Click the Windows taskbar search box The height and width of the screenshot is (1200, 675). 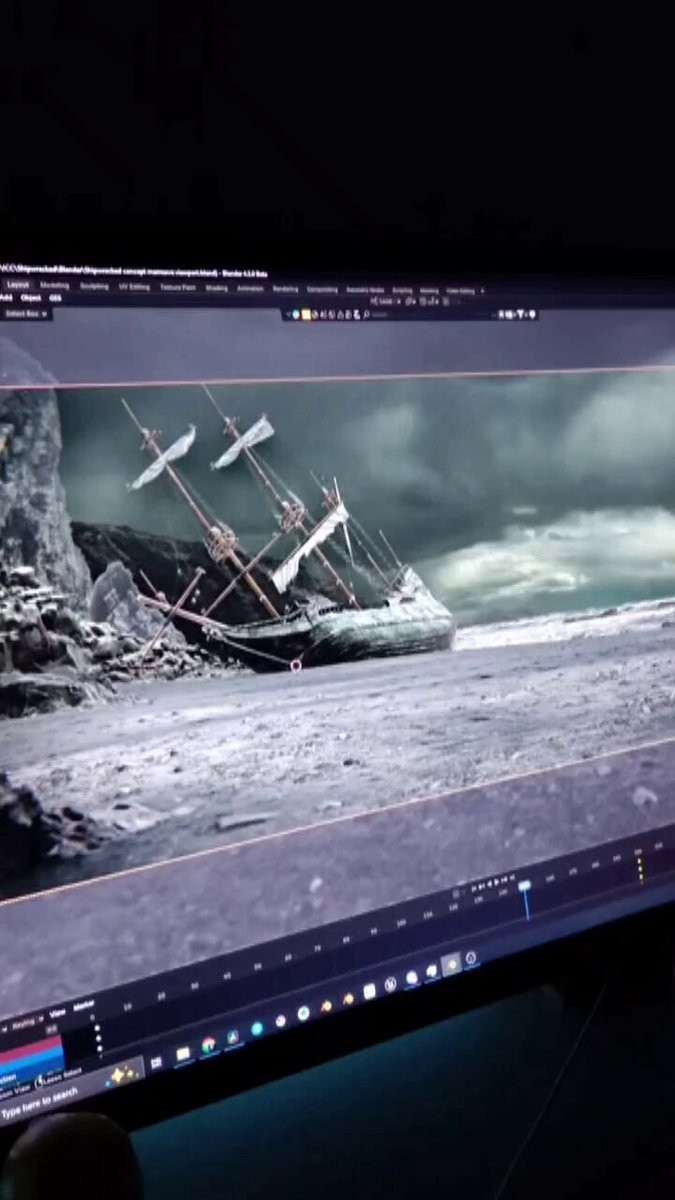click(70, 1095)
